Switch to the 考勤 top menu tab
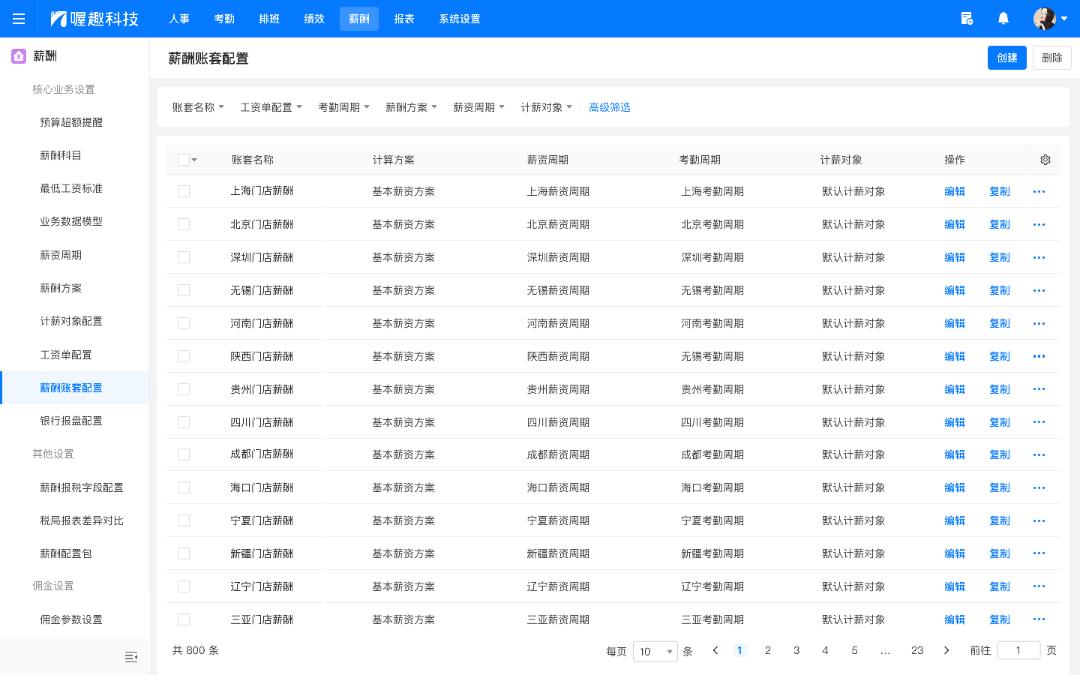The image size is (1080, 675). 224,19
